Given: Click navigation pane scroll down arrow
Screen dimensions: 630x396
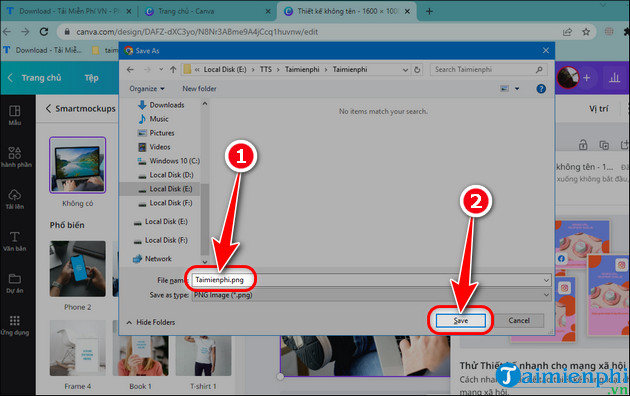Looking at the screenshot, I should click(205, 261).
